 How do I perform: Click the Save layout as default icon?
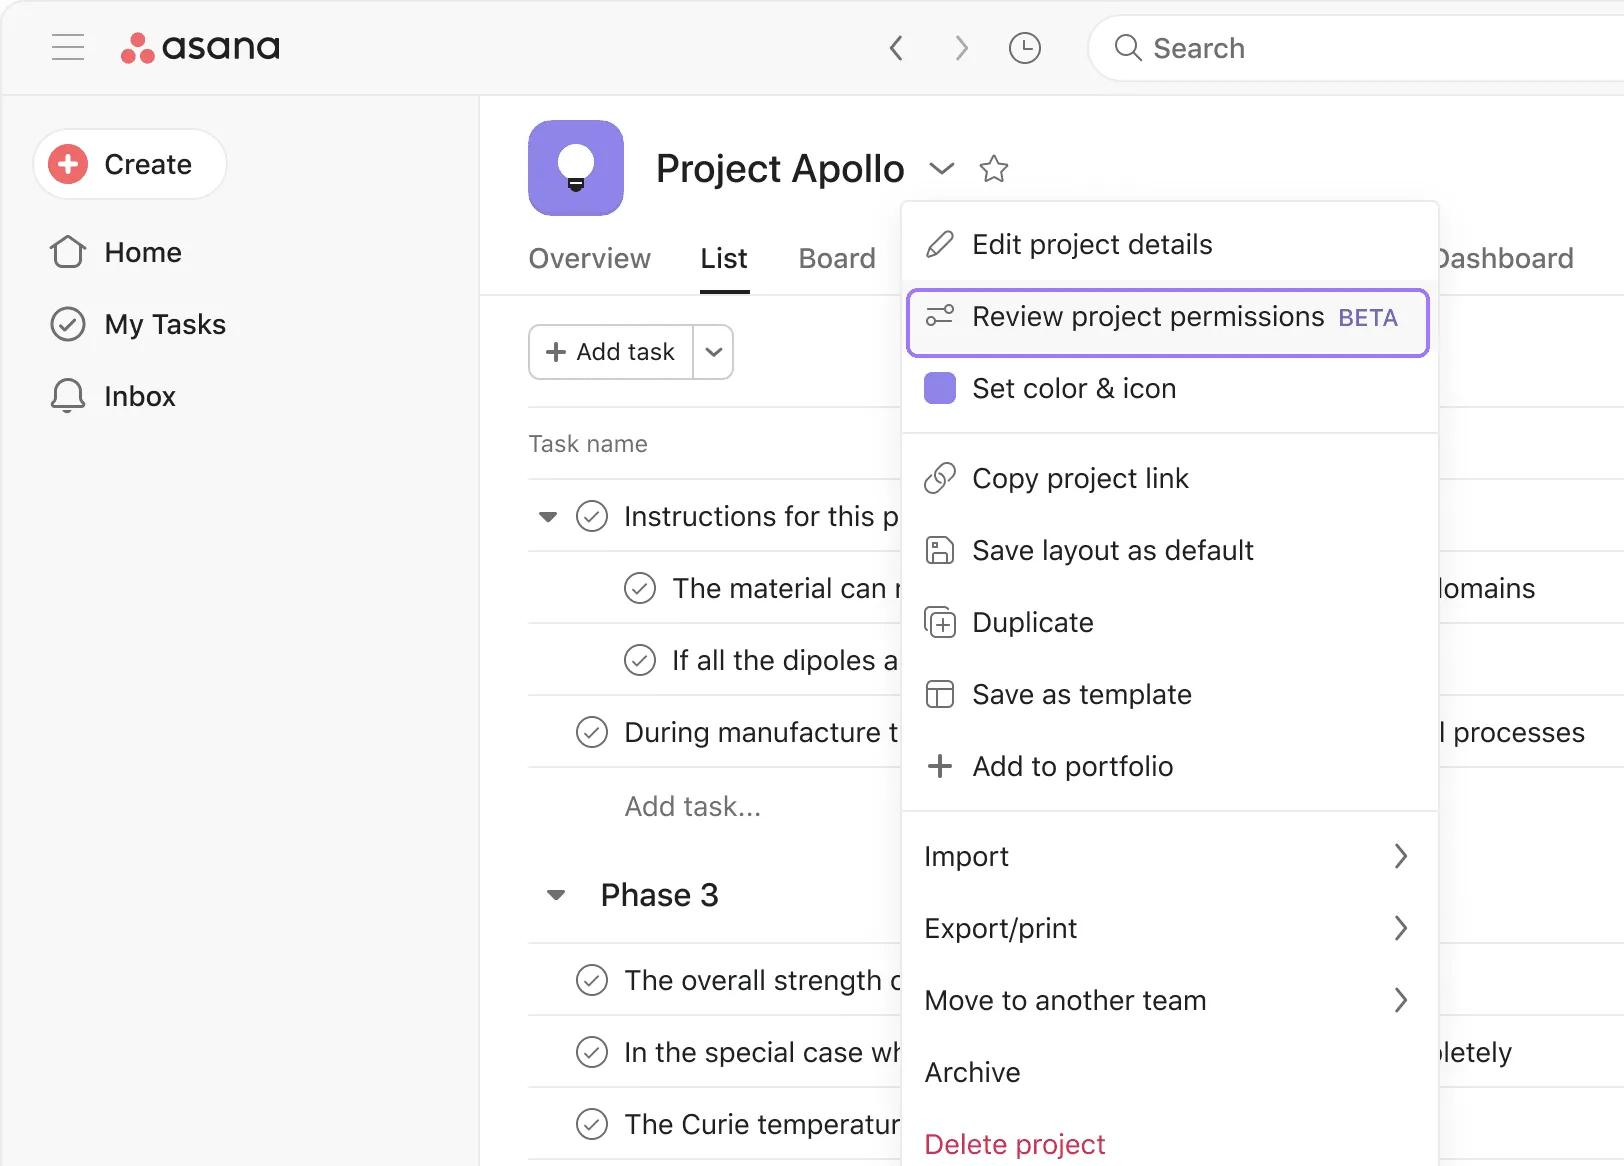click(940, 550)
